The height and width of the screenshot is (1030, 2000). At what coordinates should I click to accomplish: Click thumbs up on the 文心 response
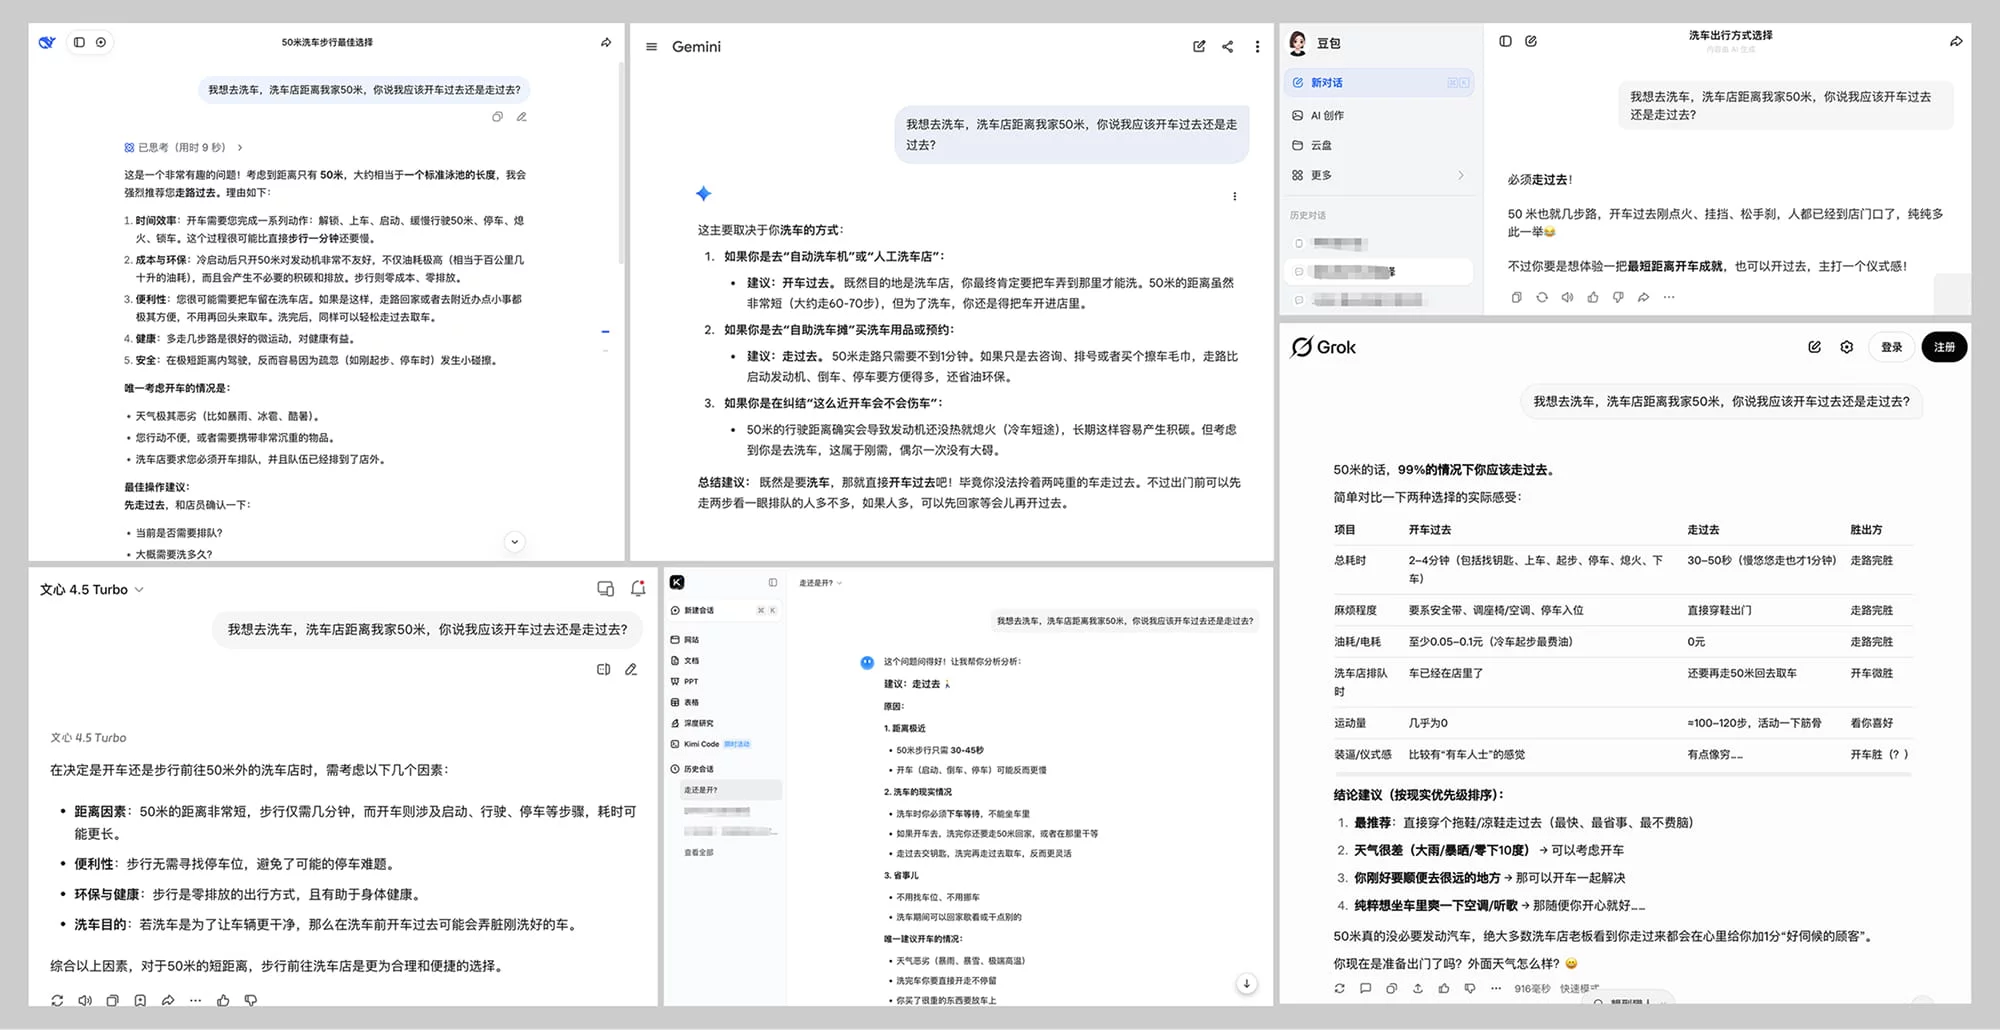[x=223, y=1000]
